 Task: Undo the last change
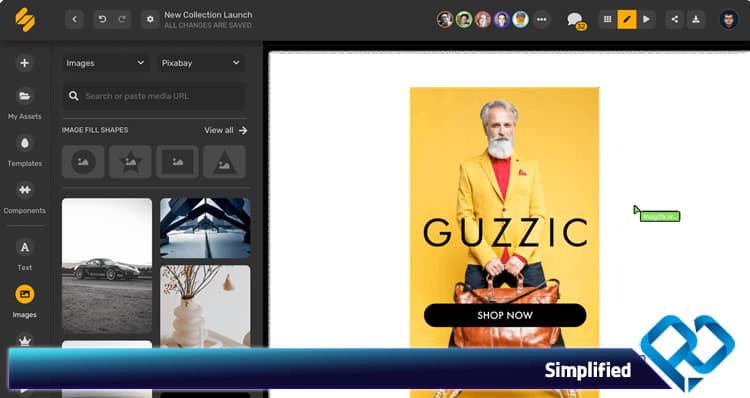tap(102, 19)
